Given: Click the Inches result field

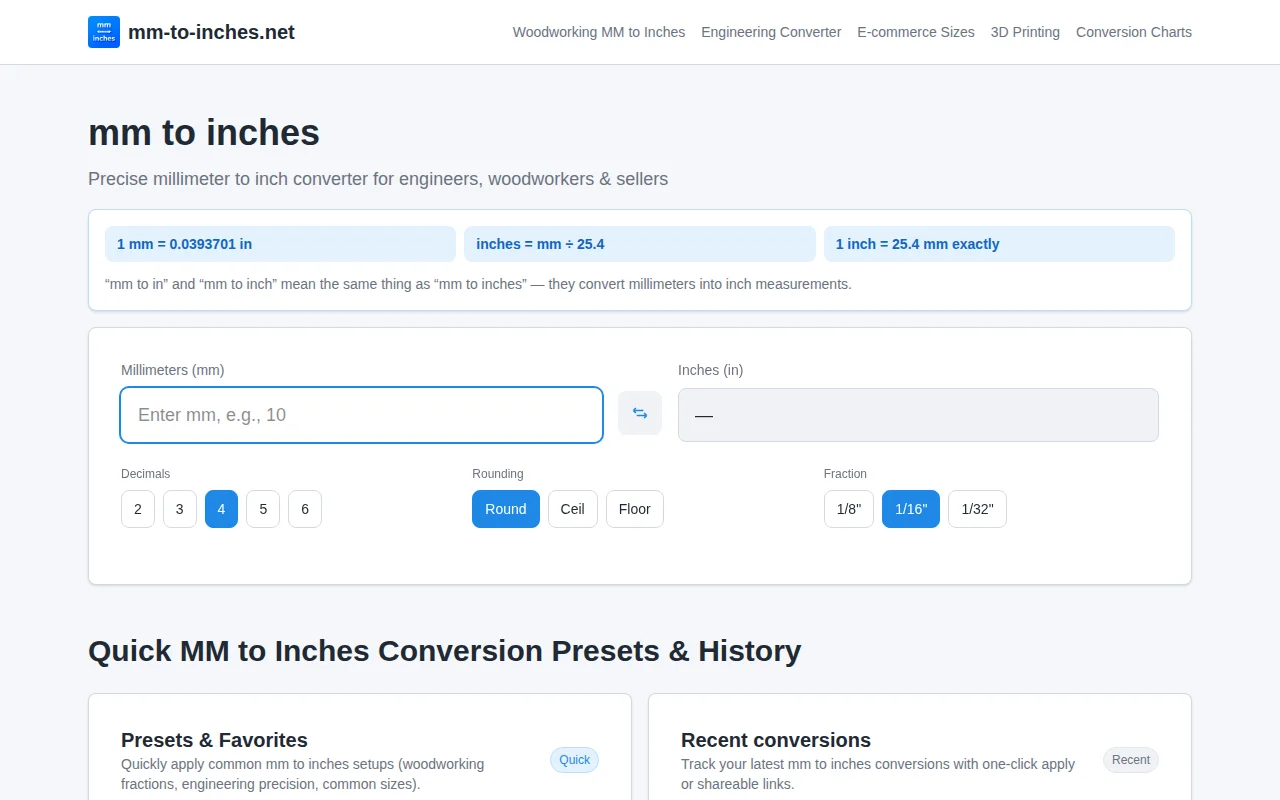Looking at the screenshot, I should click(x=918, y=415).
